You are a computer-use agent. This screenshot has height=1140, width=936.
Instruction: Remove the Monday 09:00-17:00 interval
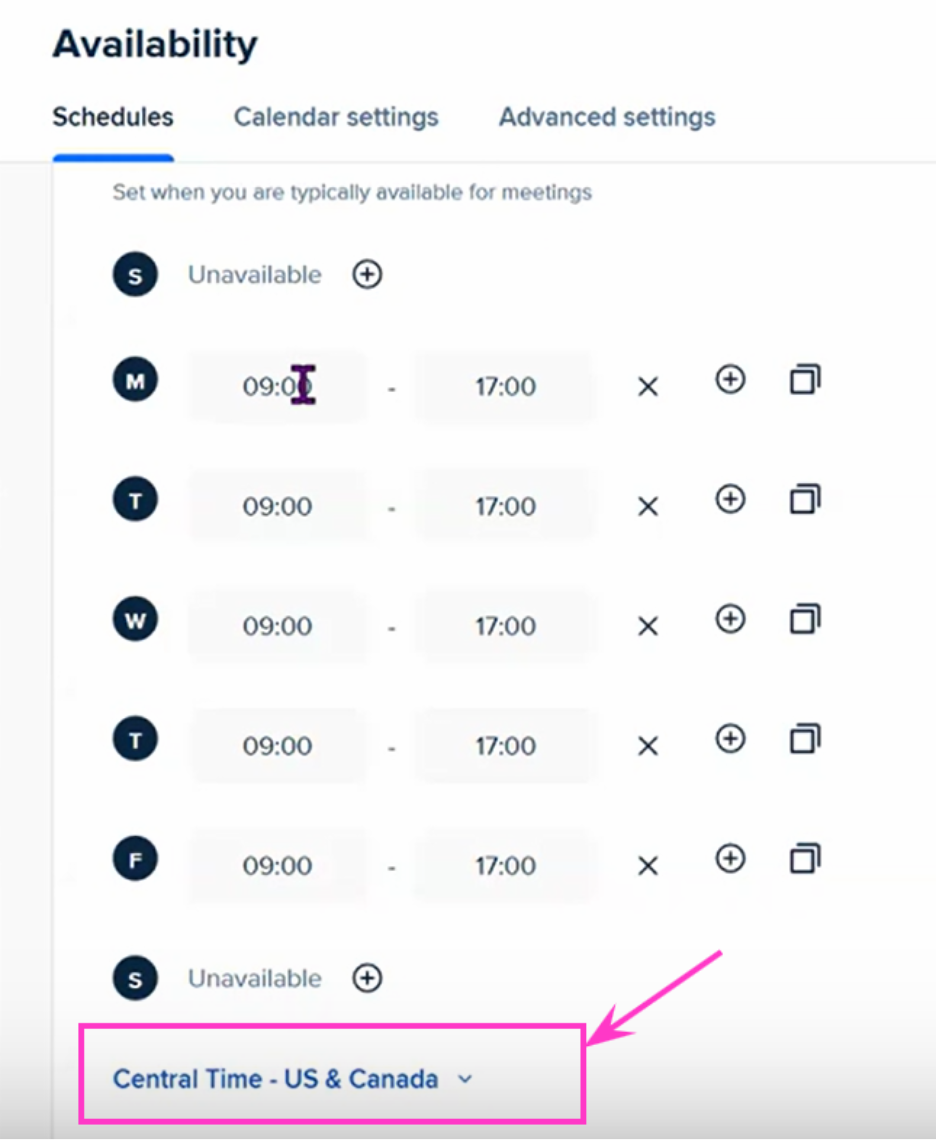(648, 386)
